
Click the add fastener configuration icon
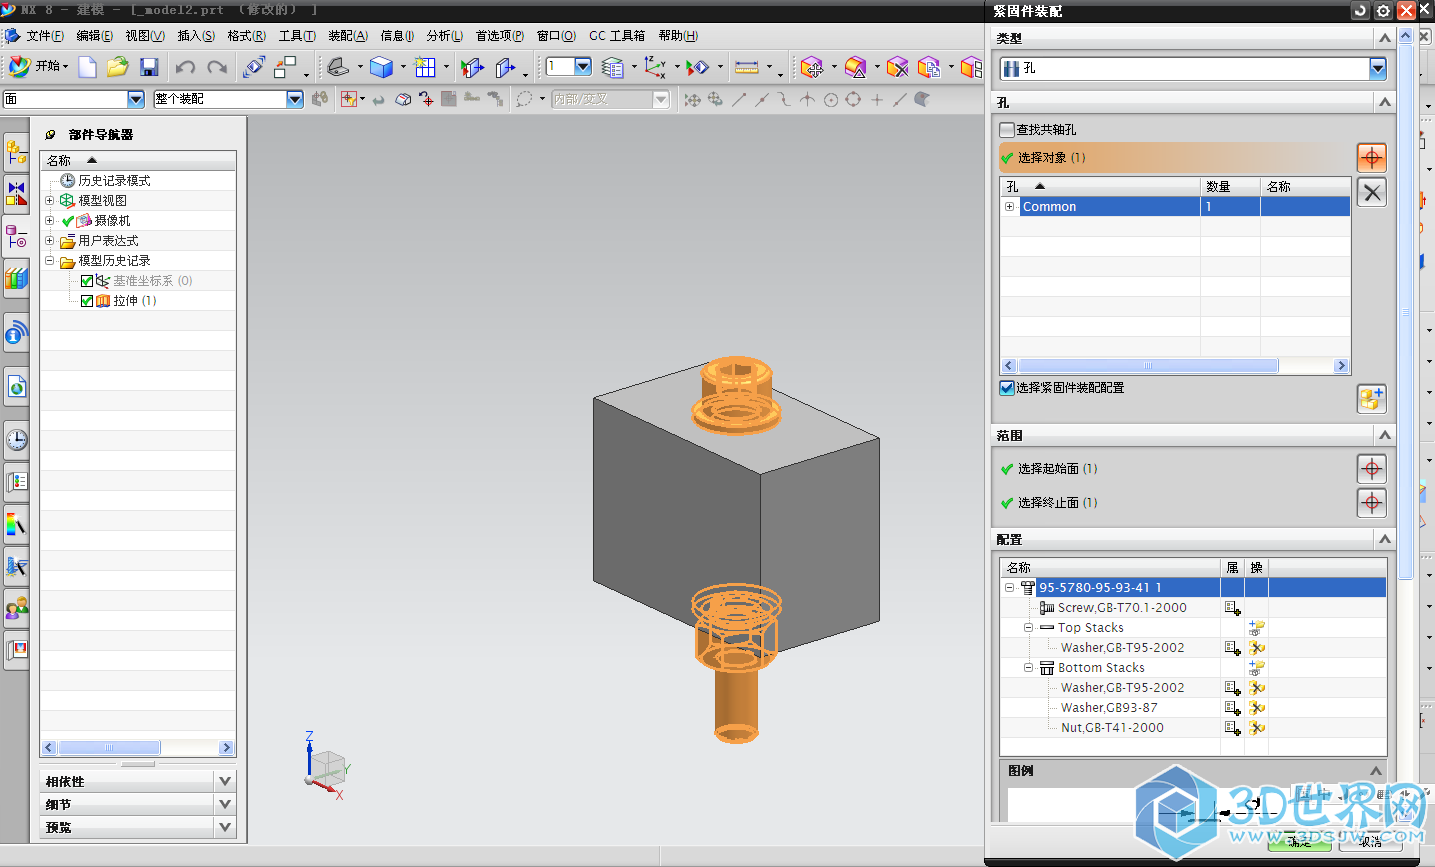[x=1372, y=398]
